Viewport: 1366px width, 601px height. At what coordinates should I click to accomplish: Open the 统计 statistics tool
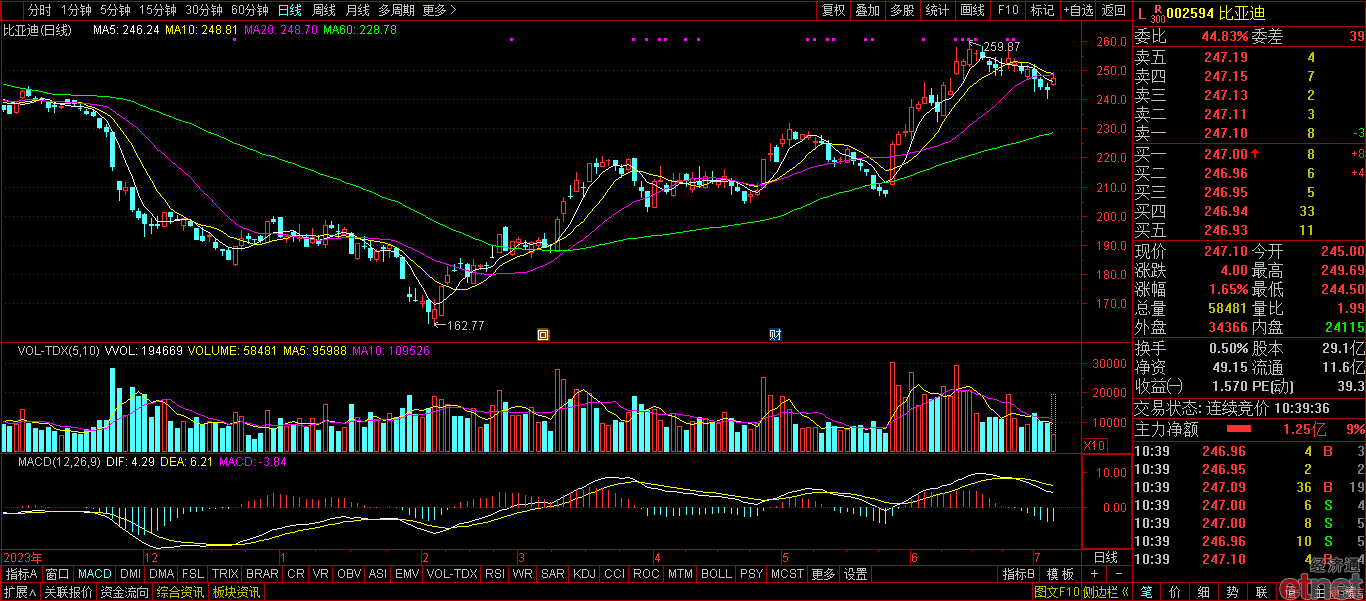tap(937, 10)
